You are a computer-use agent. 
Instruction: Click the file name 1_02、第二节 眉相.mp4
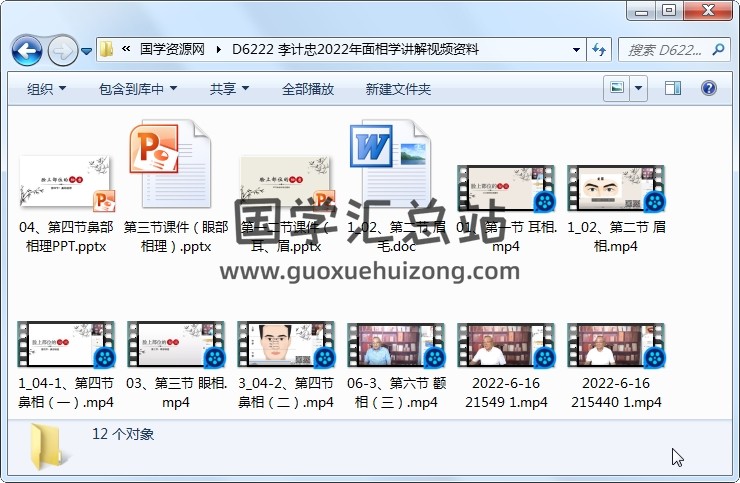[x=616, y=237]
